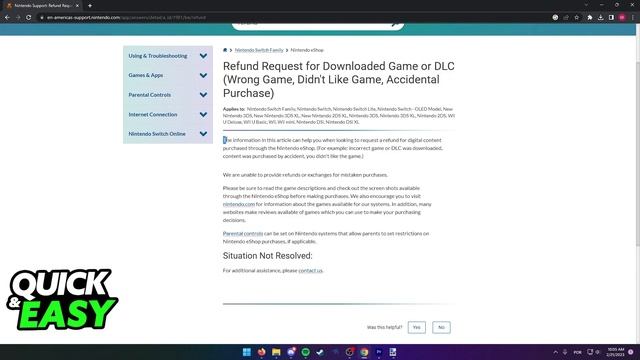Open the tab search chevron in title bar

pos(586,5)
